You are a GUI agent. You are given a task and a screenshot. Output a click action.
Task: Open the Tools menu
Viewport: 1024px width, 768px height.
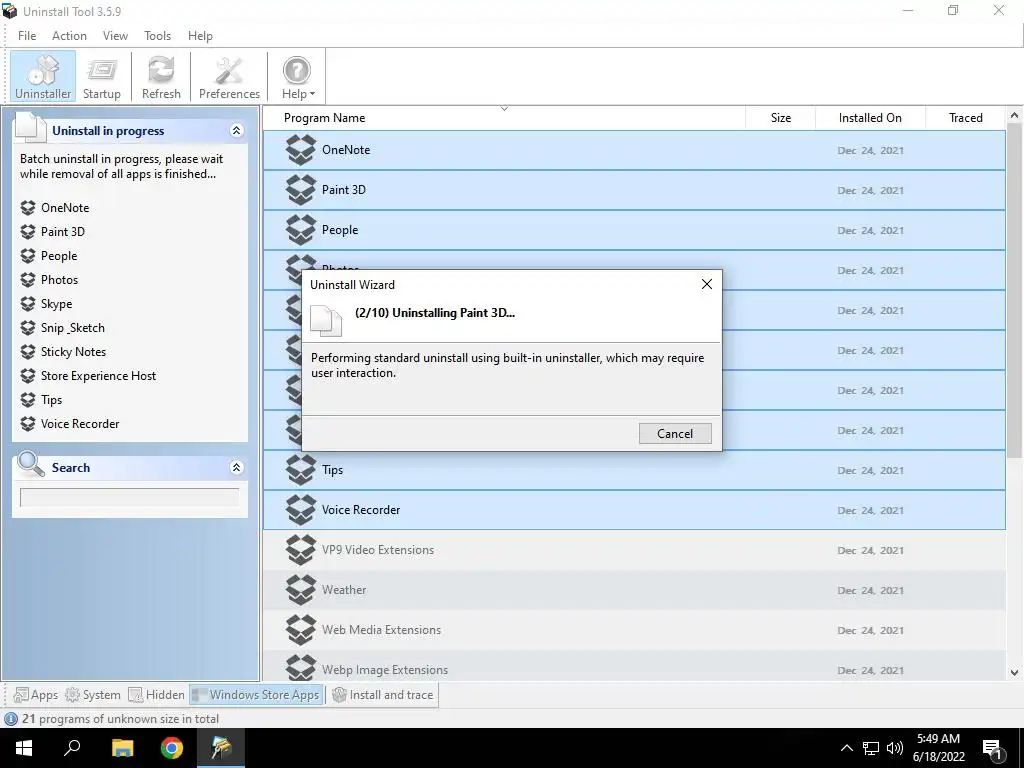tap(157, 36)
